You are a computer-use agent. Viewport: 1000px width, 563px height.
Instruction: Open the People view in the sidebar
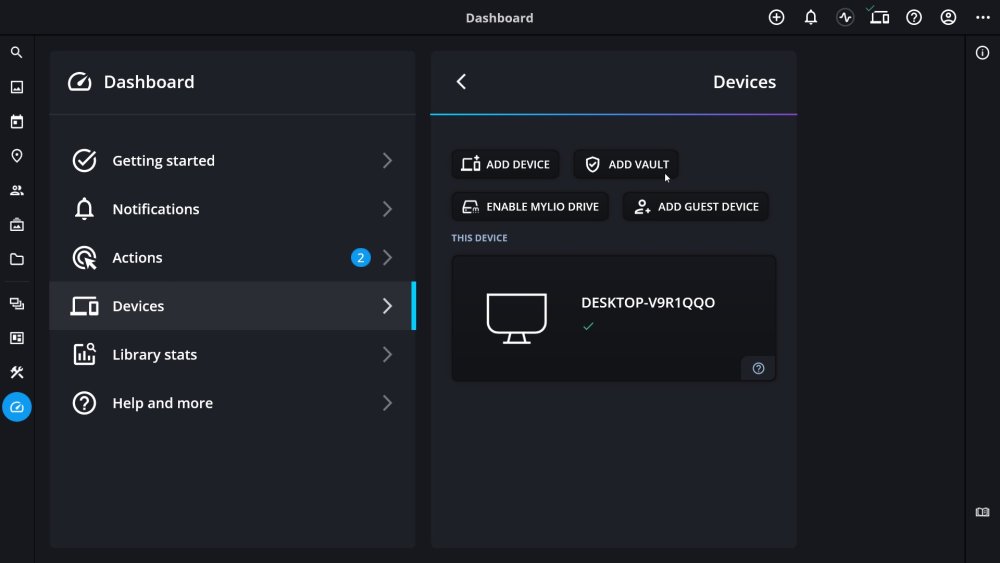(x=16, y=190)
